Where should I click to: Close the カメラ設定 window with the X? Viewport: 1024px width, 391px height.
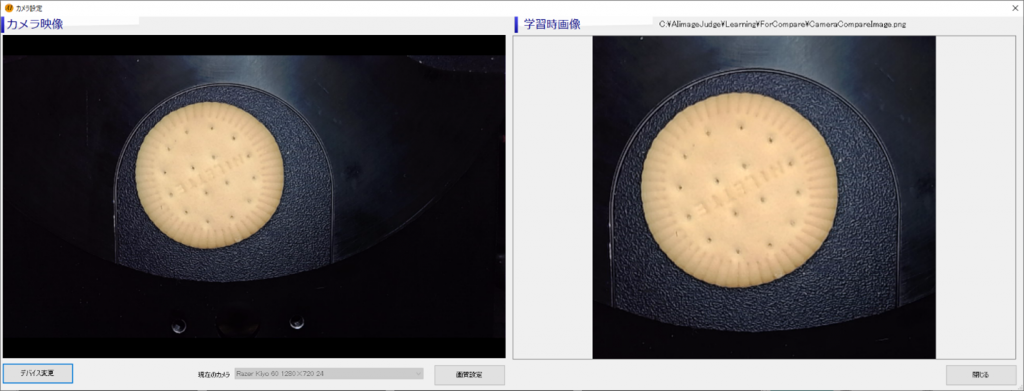[x=1014, y=7]
